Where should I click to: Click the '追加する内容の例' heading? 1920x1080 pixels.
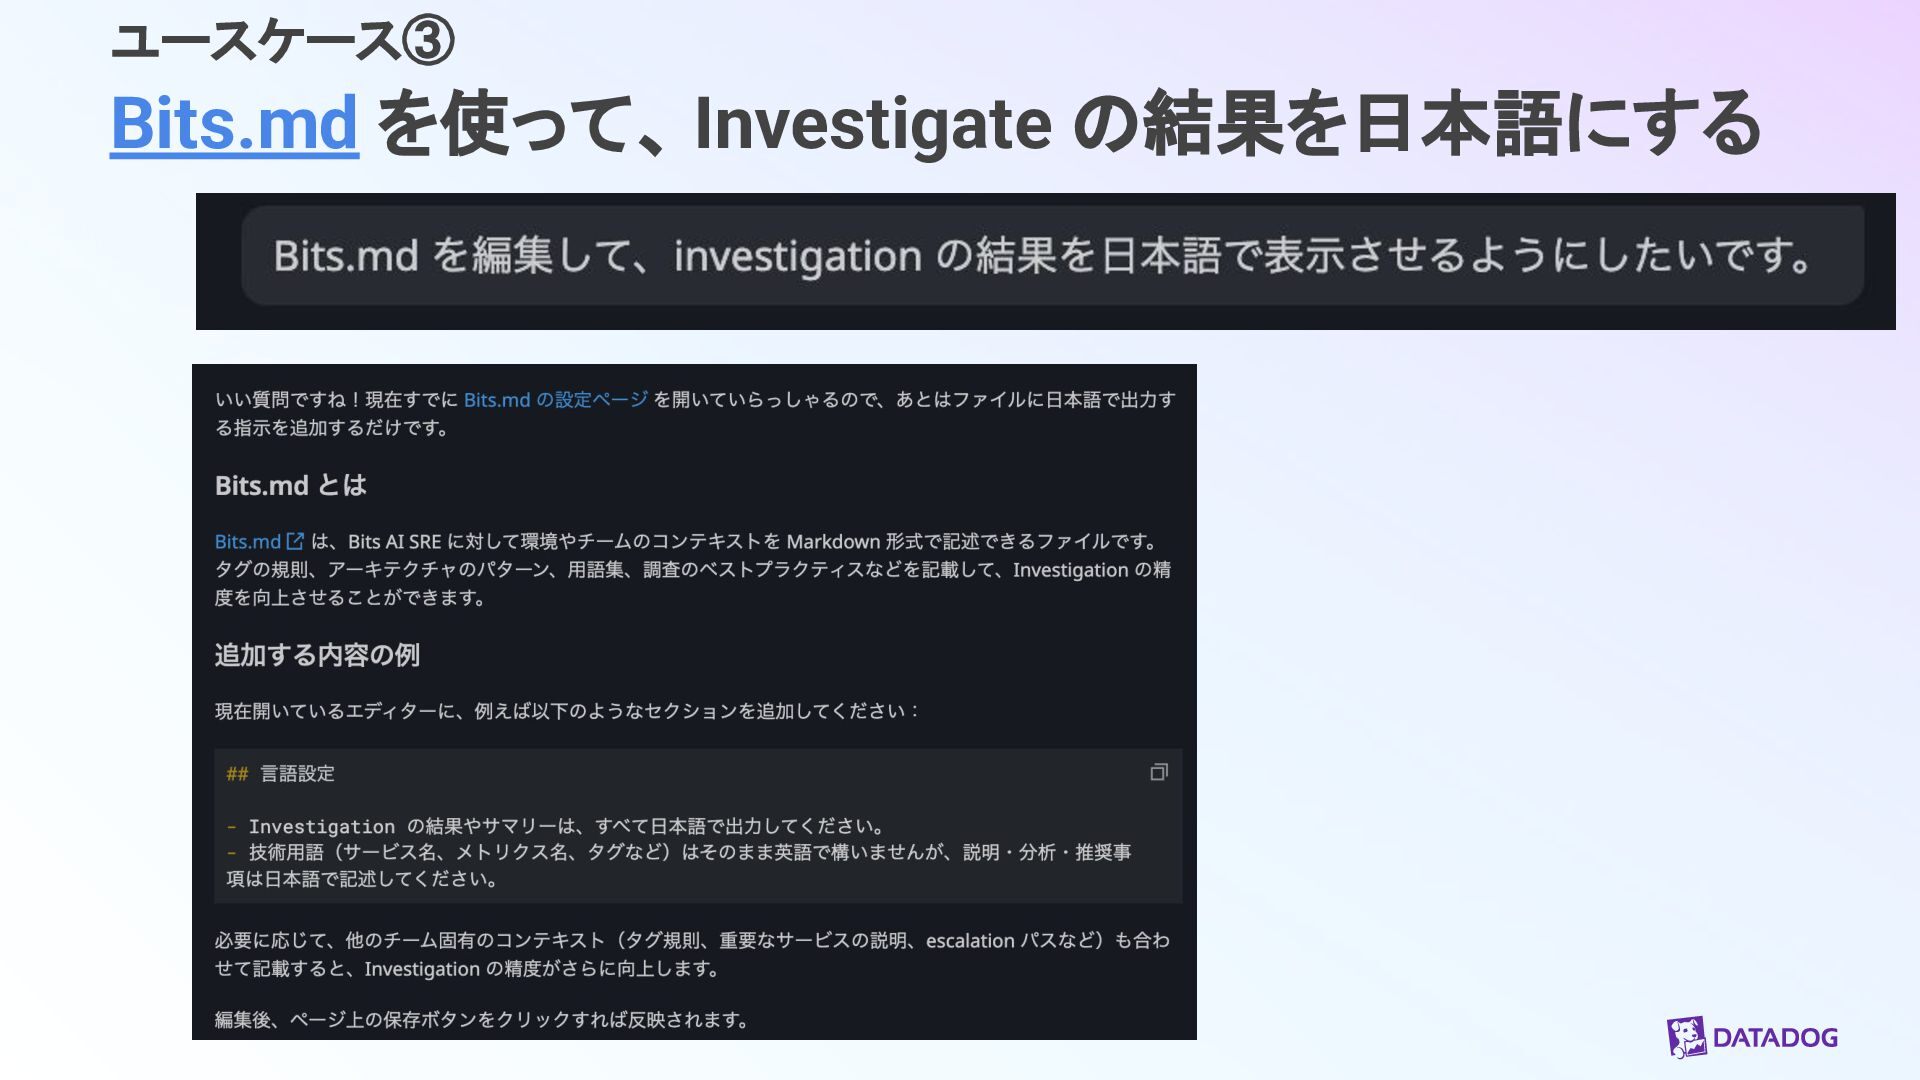pyautogui.click(x=317, y=655)
